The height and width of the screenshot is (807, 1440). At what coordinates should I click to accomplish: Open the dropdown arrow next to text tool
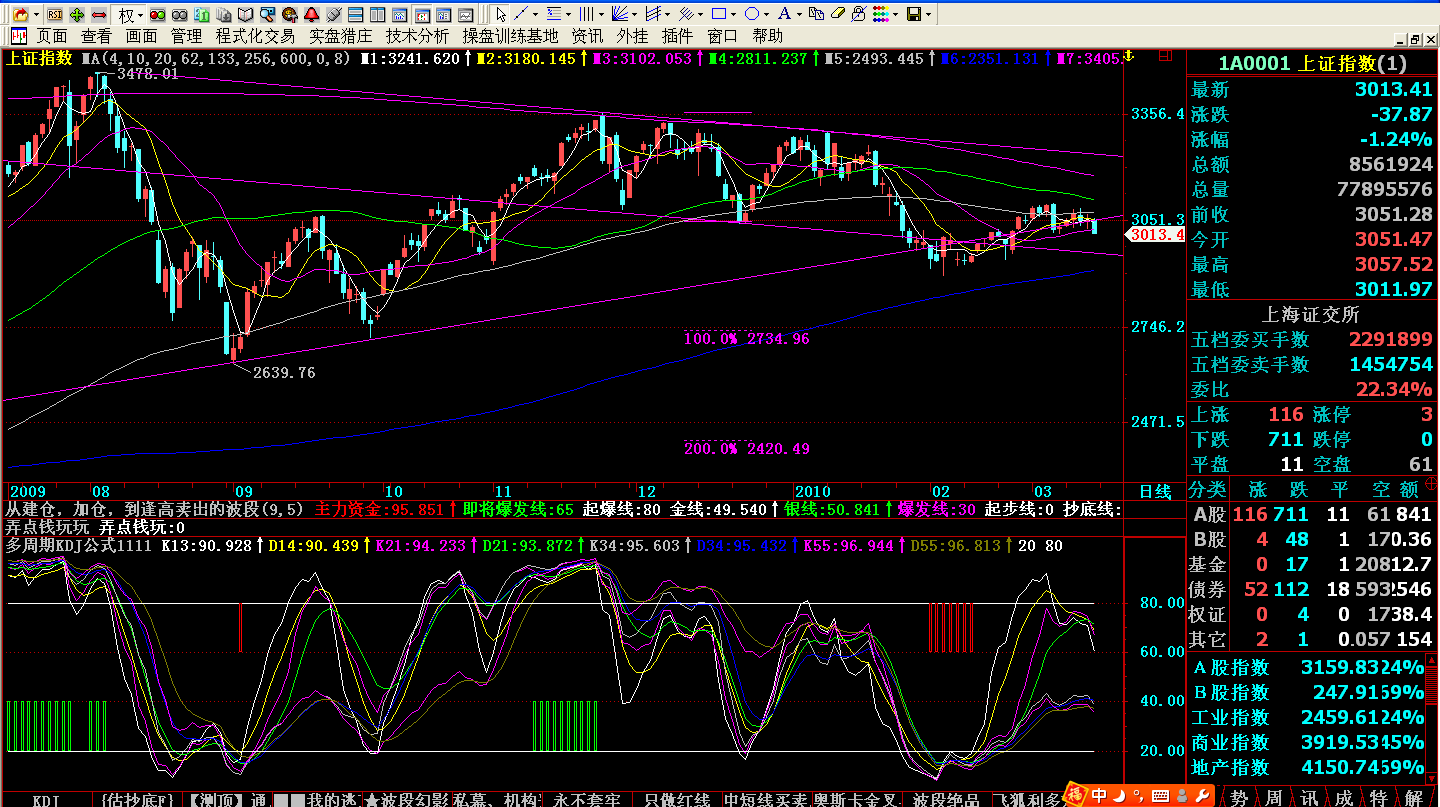click(798, 14)
